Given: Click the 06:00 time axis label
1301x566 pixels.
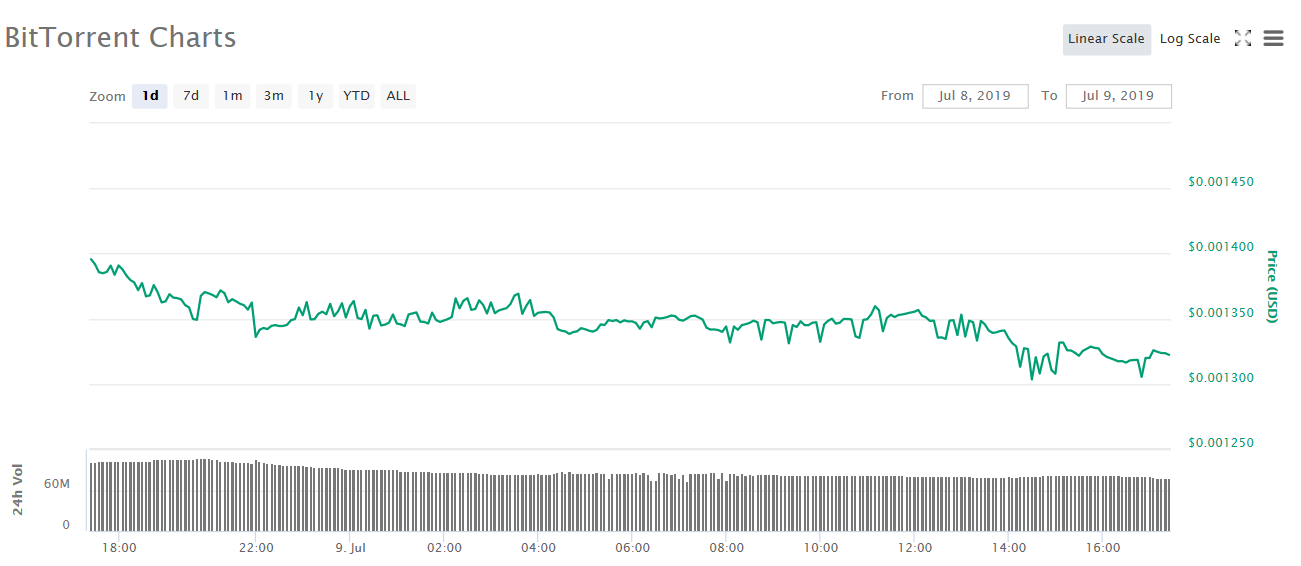Looking at the screenshot, I should [633, 547].
